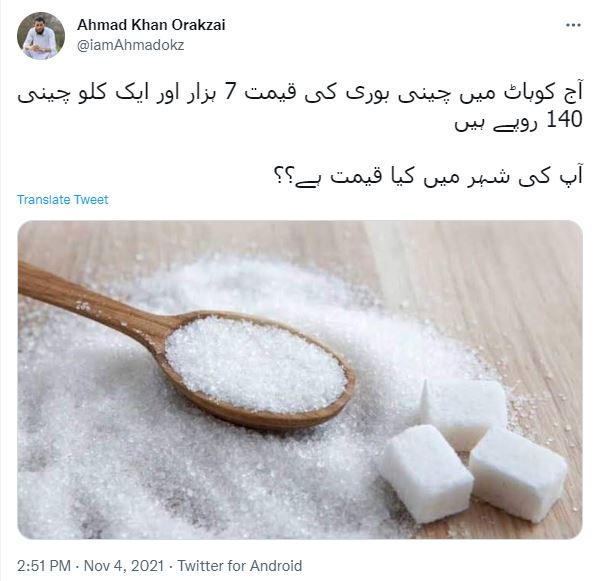This screenshot has width=599, height=581.
Task: Click the Urdu question line ending with ??
Action: click(428, 176)
